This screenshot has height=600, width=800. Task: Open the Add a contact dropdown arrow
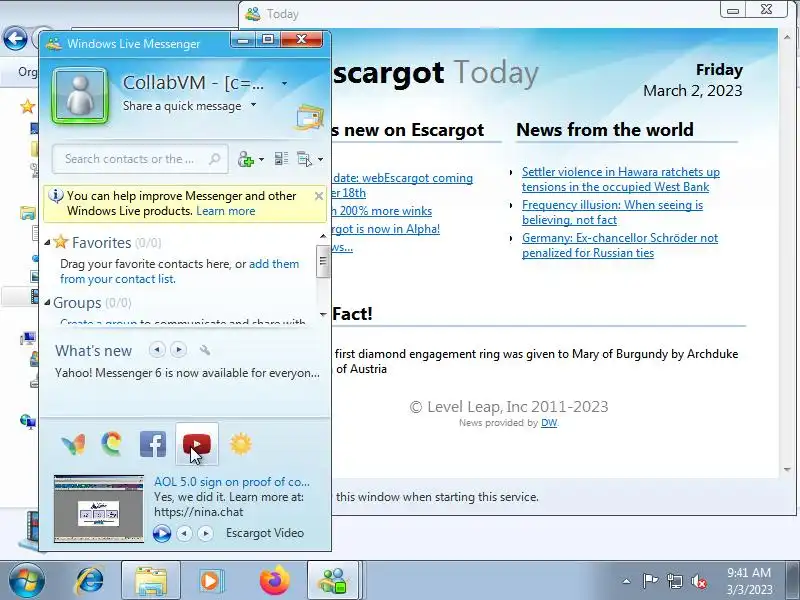pos(262,160)
